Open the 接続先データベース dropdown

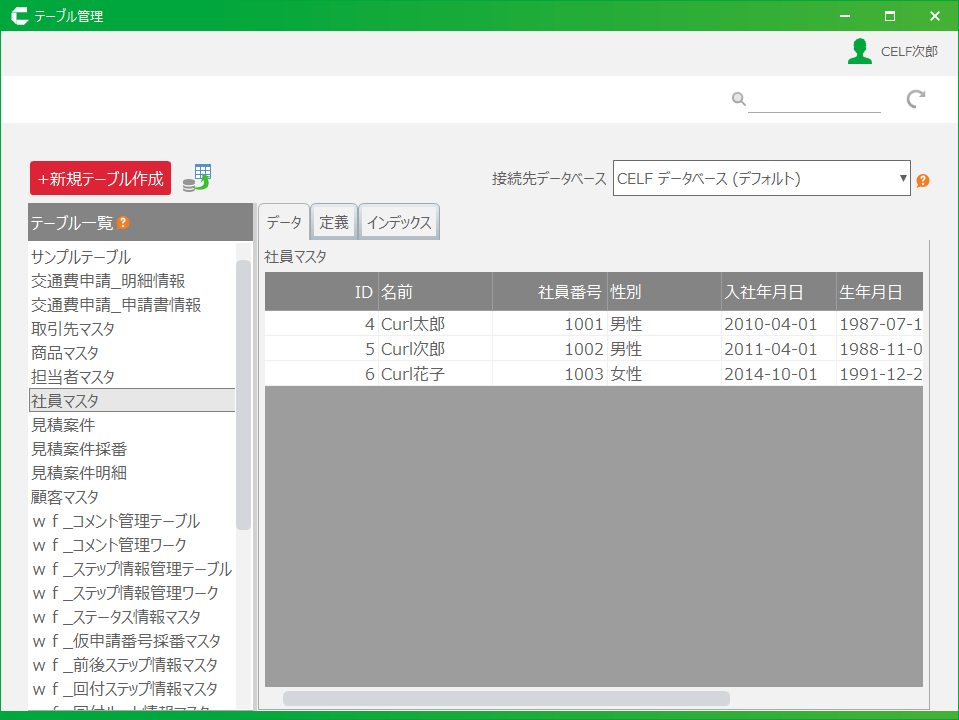click(x=761, y=179)
